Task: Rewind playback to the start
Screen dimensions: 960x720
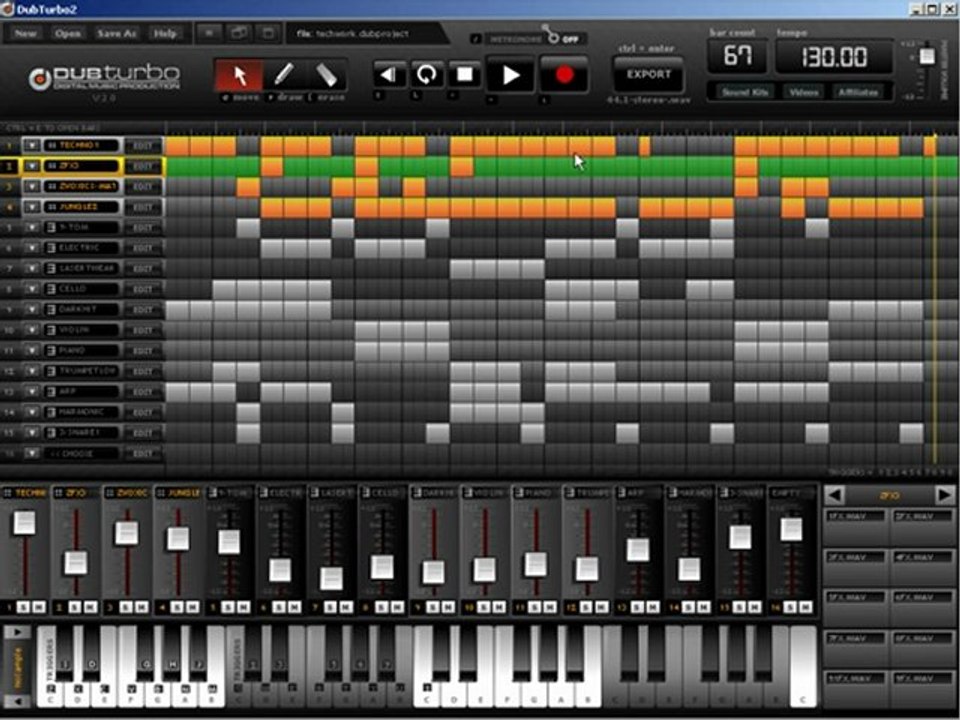Action: [x=389, y=75]
